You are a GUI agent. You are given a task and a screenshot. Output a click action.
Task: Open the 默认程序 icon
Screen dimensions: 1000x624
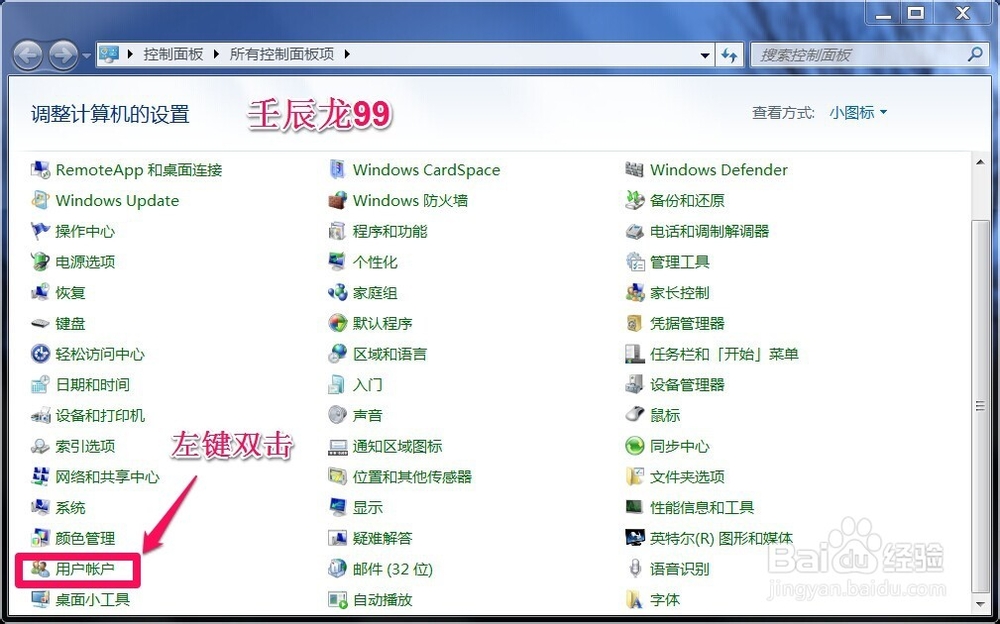pyautogui.click(x=337, y=323)
